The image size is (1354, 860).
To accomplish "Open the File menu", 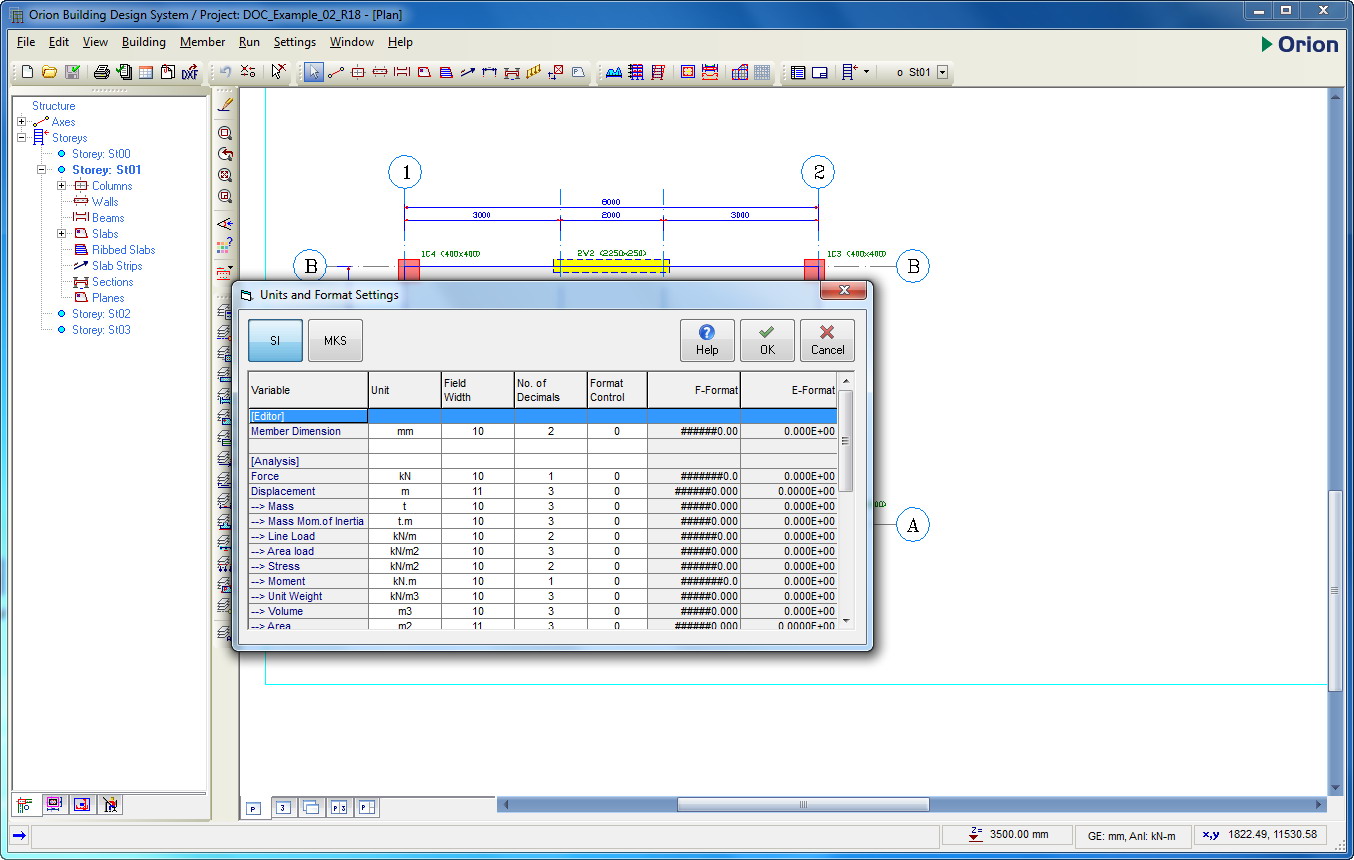I will coord(26,42).
